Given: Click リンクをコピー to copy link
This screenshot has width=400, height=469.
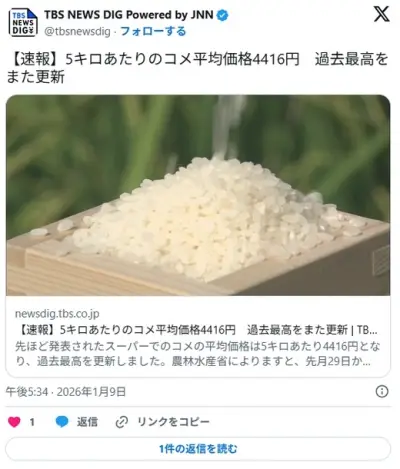Looking at the screenshot, I should [173, 422].
